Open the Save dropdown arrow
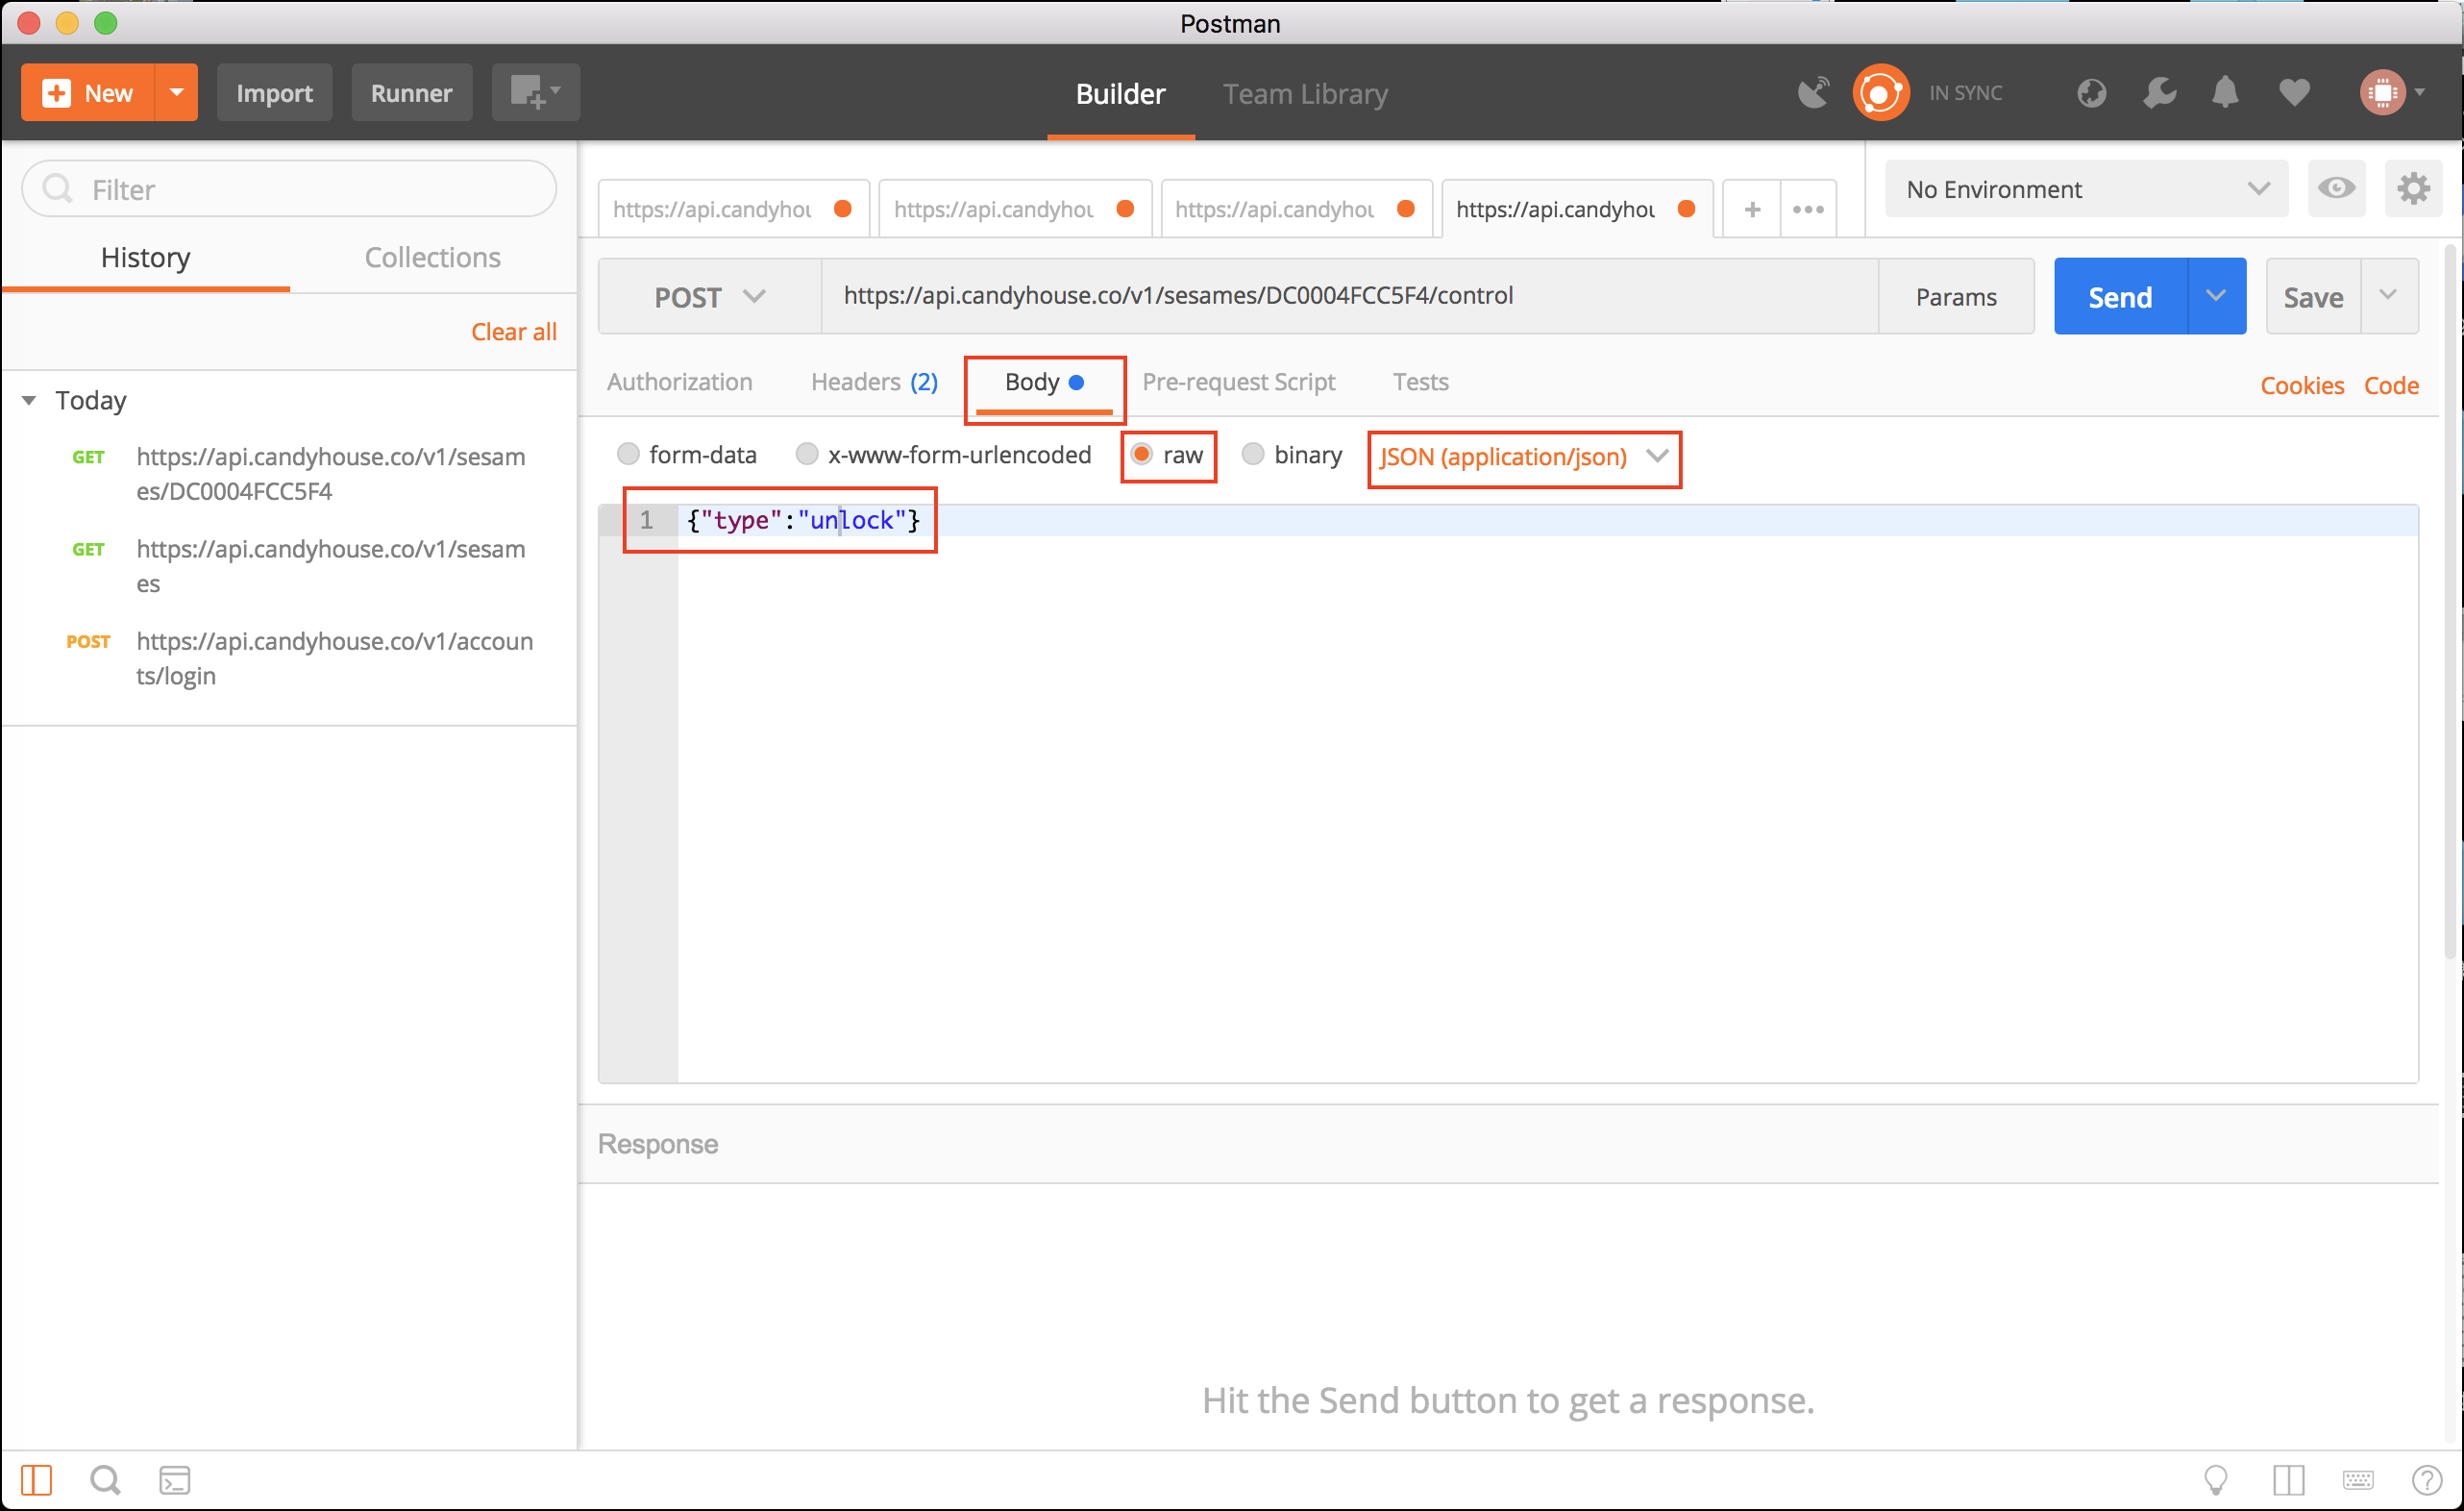The width and height of the screenshot is (2464, 1511). tap(2389, 297)
